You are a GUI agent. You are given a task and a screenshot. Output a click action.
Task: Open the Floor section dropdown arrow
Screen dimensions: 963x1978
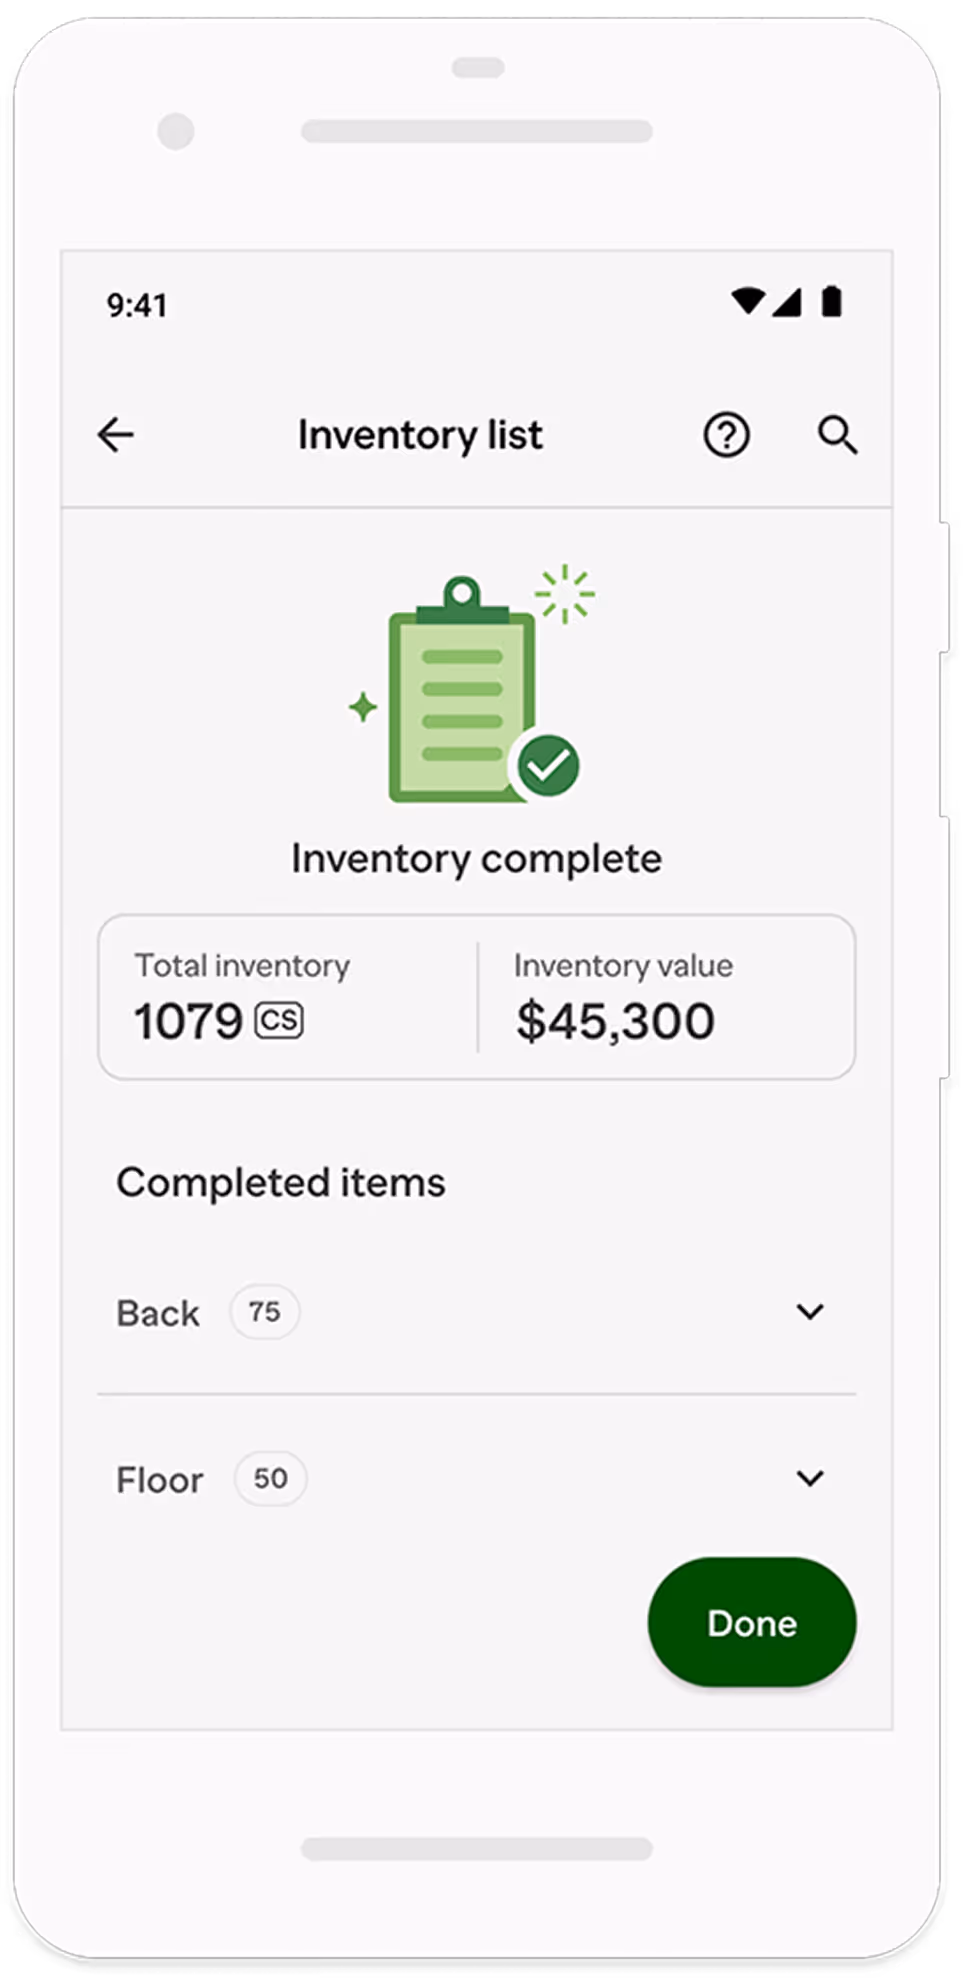tap(810, 1478)
